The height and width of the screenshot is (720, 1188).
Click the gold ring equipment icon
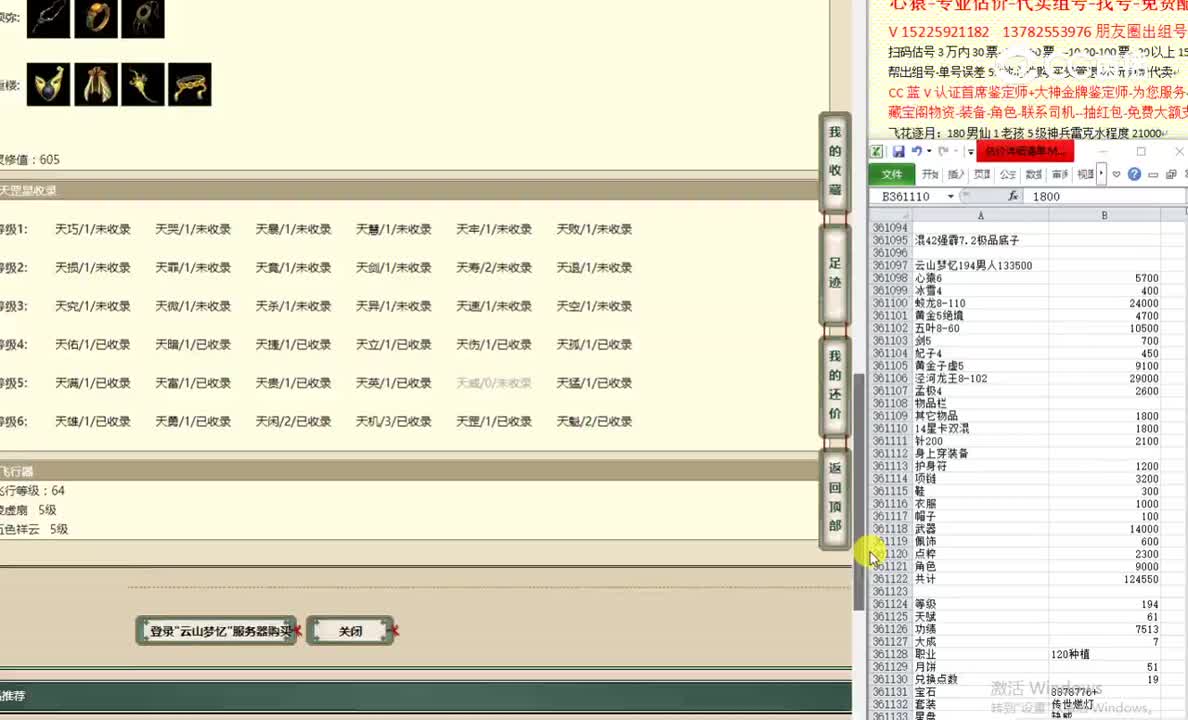[x=96, y=18]
